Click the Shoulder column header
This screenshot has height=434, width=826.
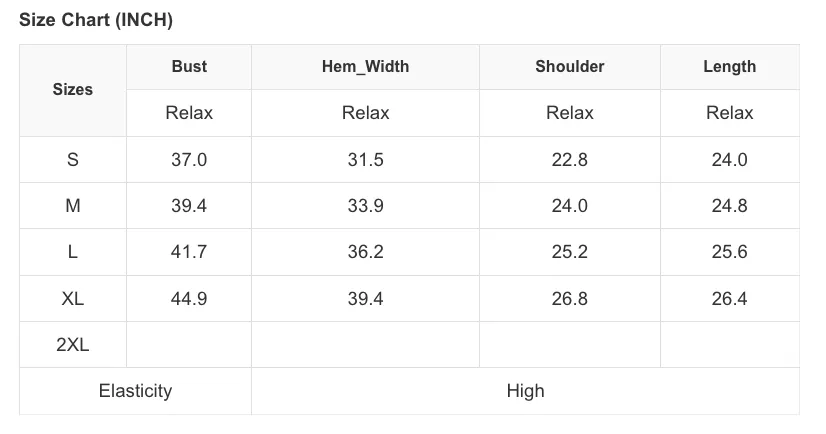569,66
